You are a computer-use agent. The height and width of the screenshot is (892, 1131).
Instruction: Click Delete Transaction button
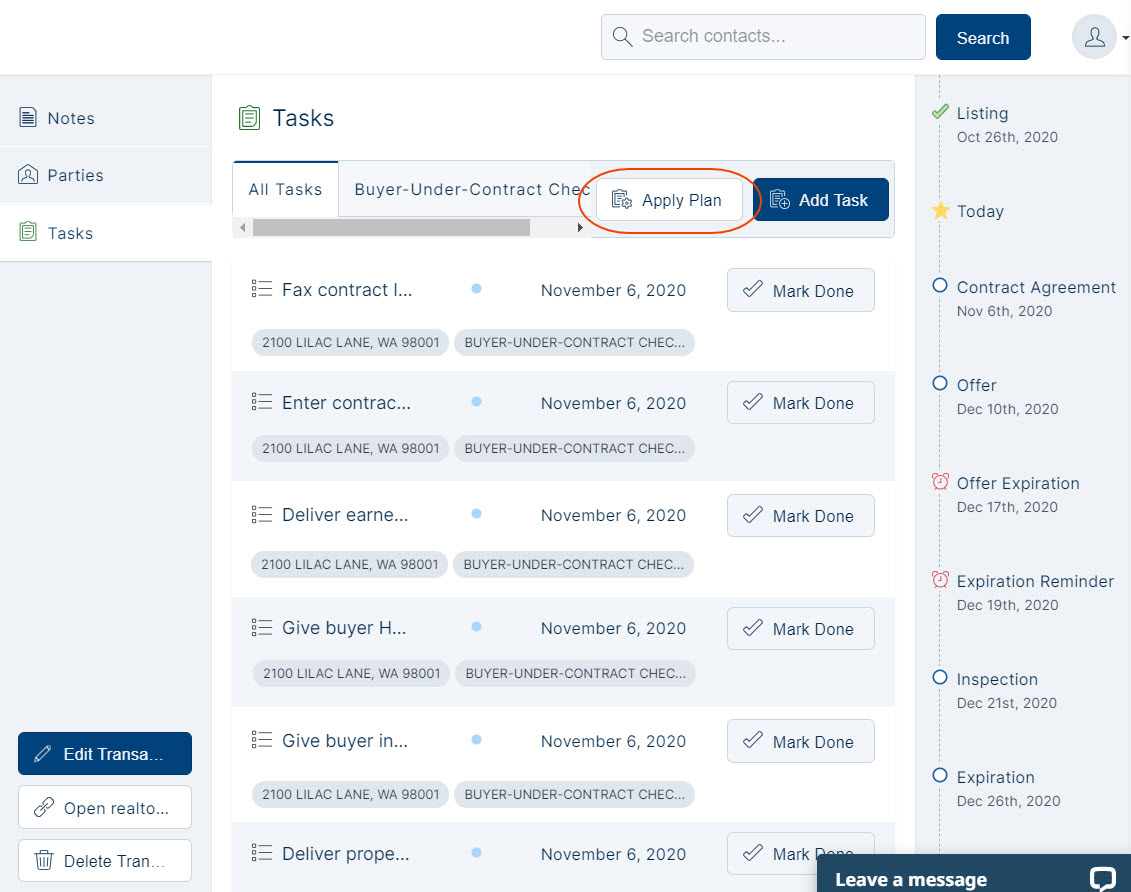[x=105, y=861]
